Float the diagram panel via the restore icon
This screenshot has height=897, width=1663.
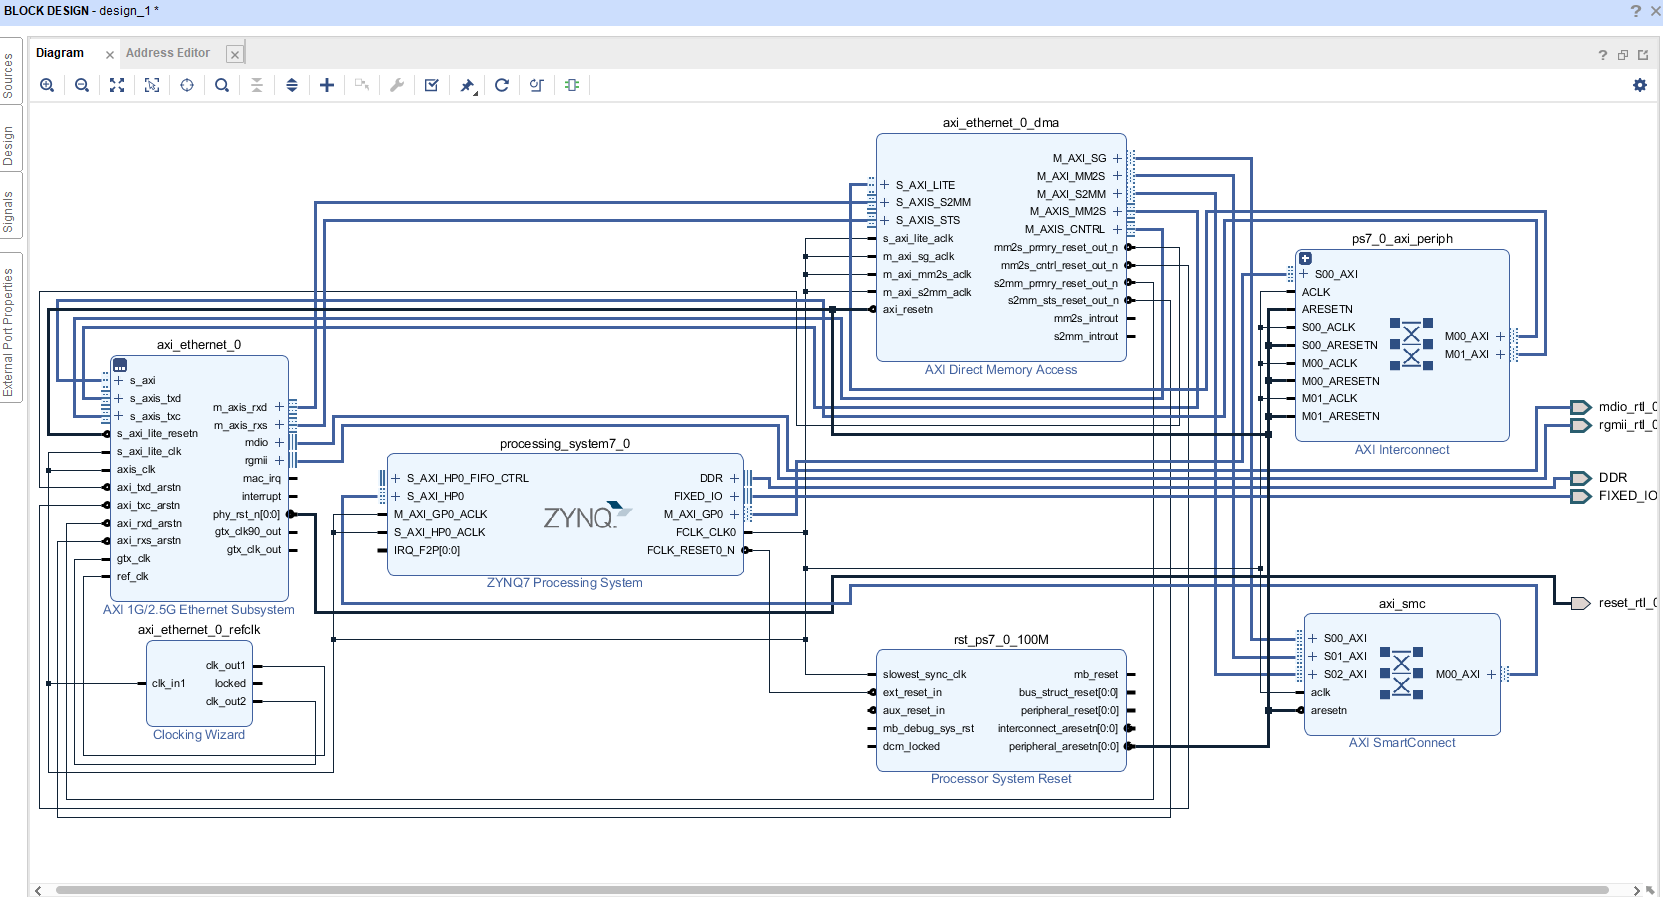point(1623,55)
